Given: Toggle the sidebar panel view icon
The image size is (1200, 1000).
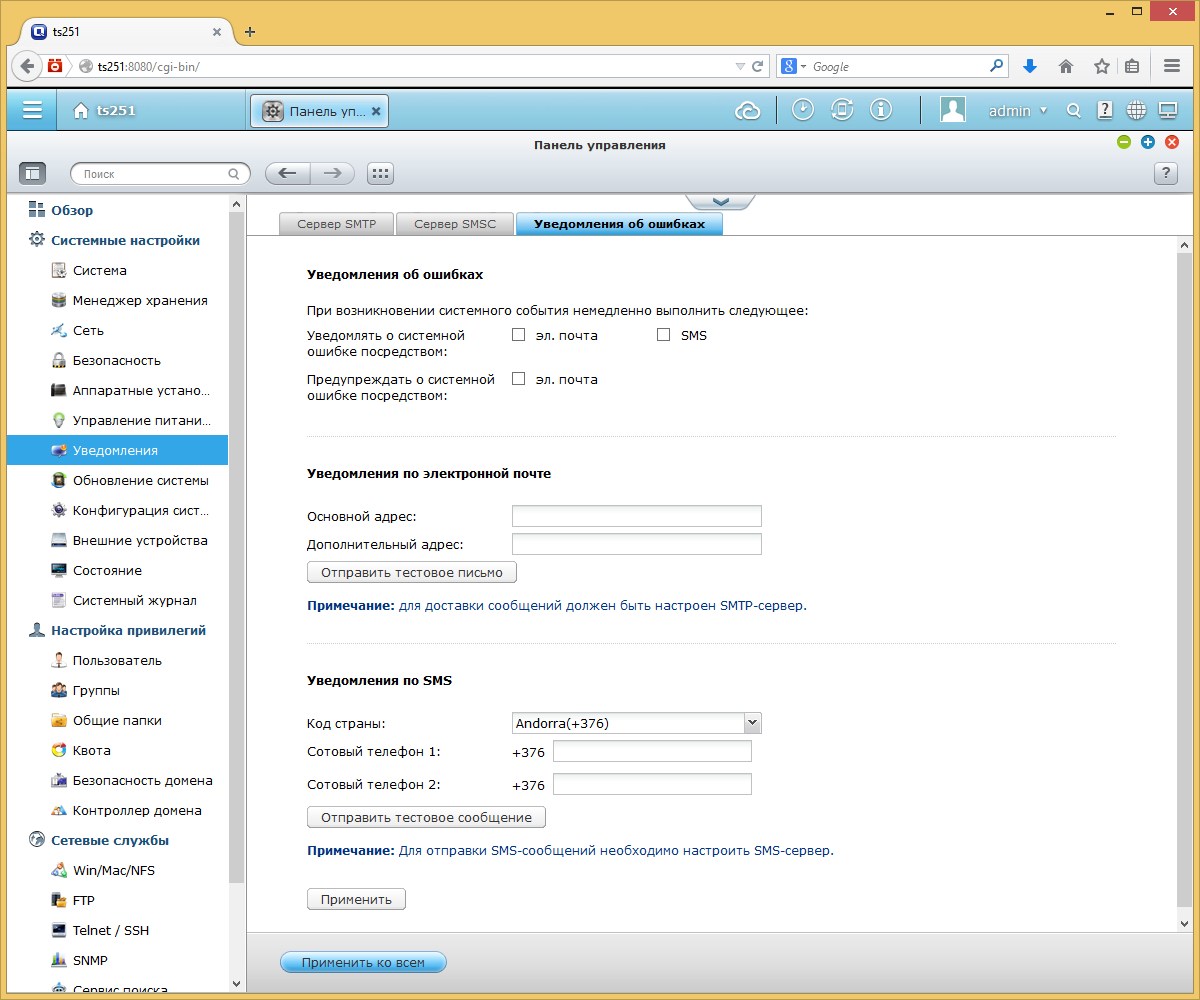Looking at the screenshot, I should tap(33, 173).
